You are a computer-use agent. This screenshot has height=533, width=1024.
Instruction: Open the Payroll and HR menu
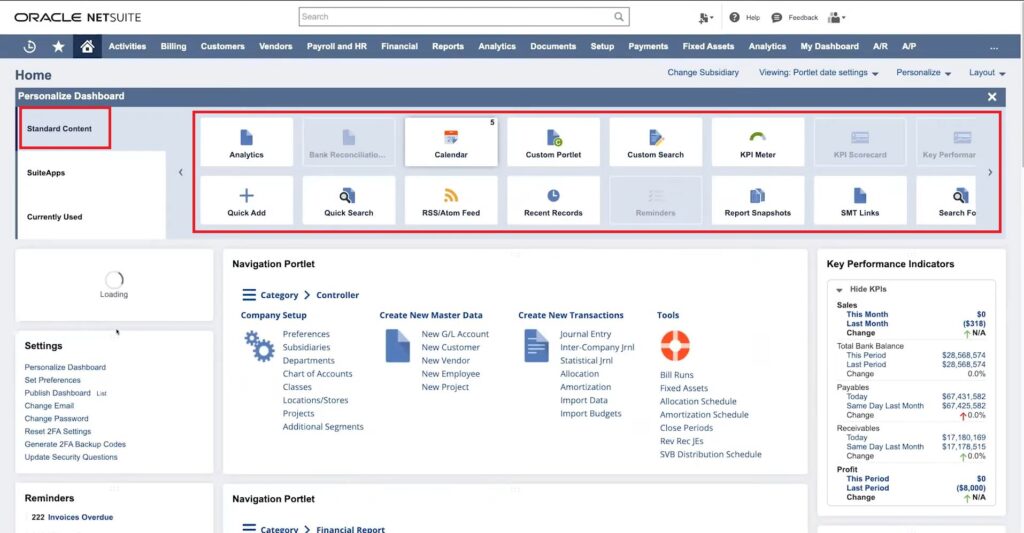coord(337,46)
